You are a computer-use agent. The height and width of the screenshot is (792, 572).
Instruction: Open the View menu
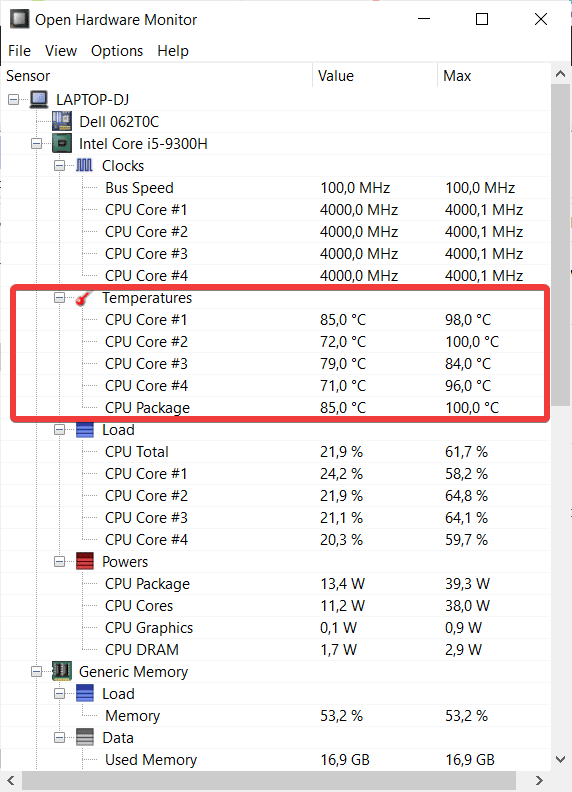tap(61, 51)
